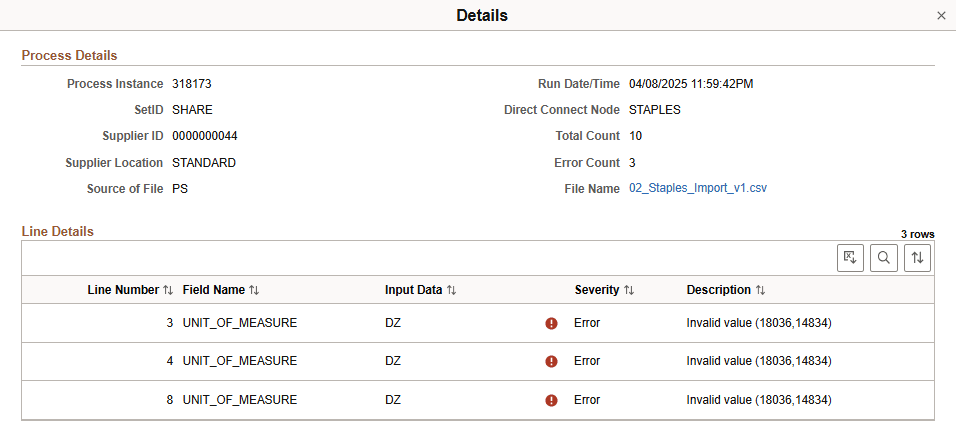Click Invalid value description on line 3
This screenshot has height=437, width=956.
click(759, 323)
